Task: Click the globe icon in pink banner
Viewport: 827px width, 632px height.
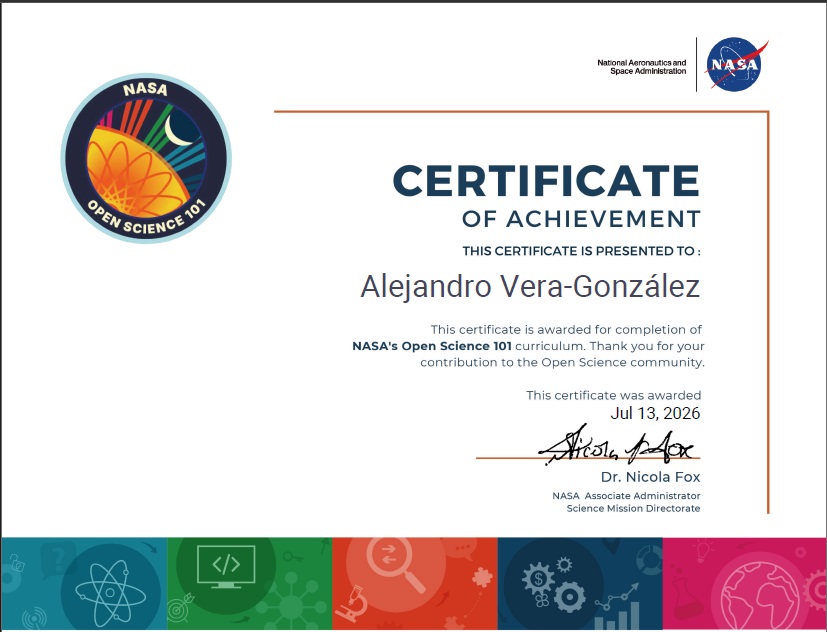Action: (761, 596)
